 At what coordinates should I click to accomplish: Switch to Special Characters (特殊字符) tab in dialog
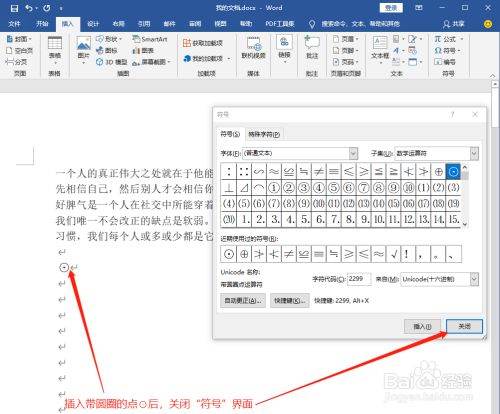(x=264, y=134)
